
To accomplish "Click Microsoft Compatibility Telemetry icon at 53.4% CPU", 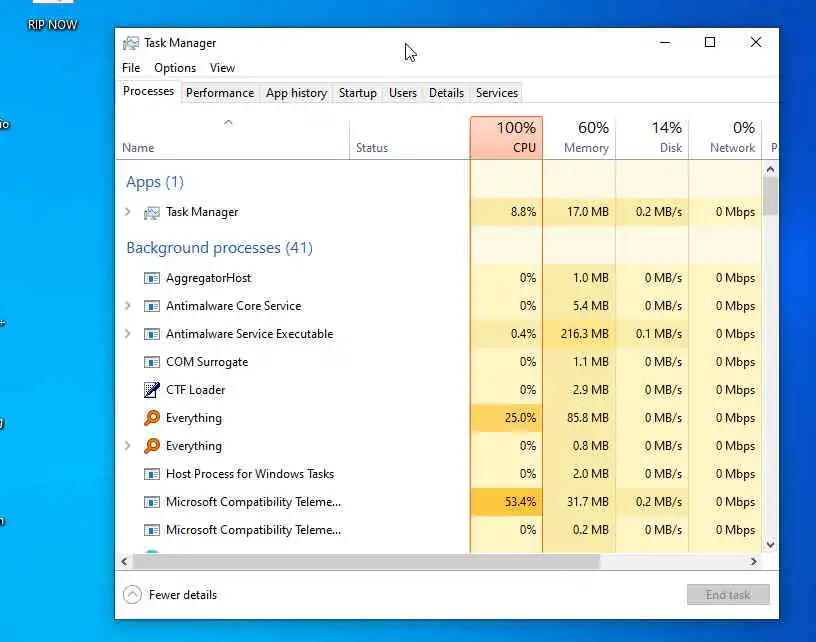I will click(151, 502).
